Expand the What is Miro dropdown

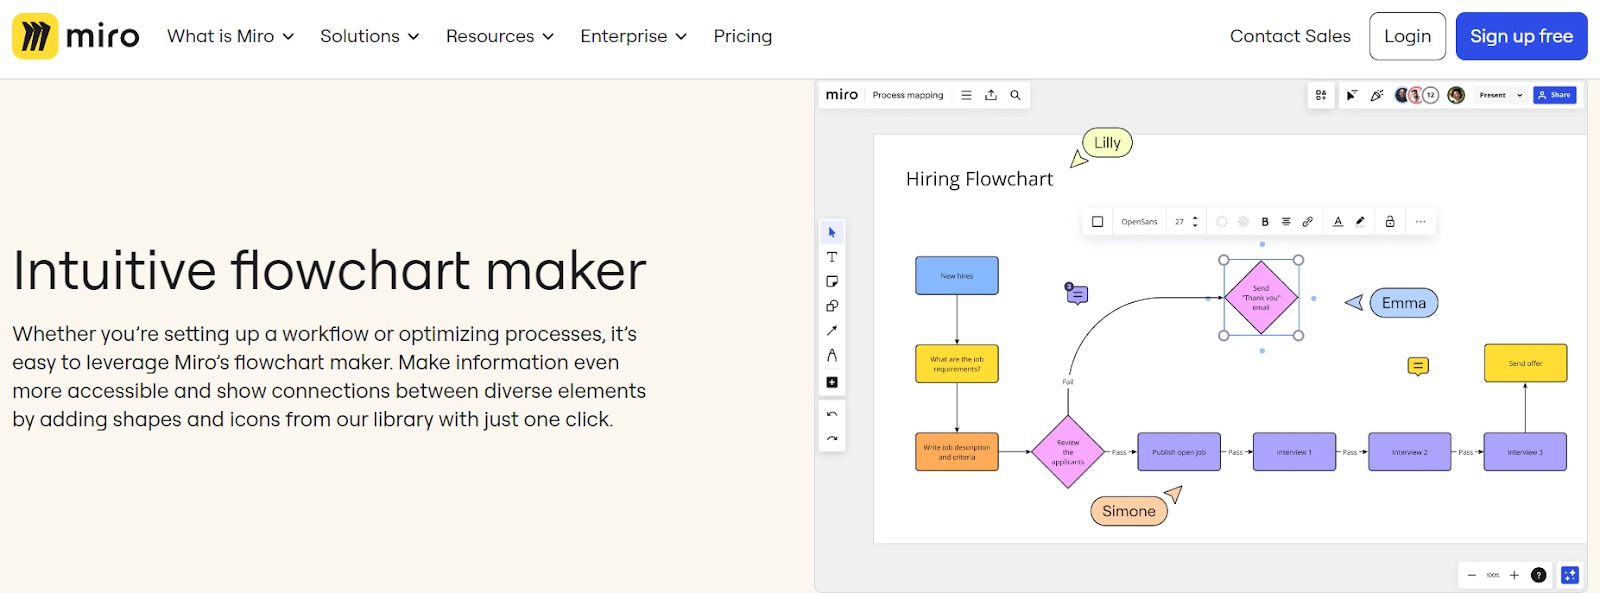(230, 36)
